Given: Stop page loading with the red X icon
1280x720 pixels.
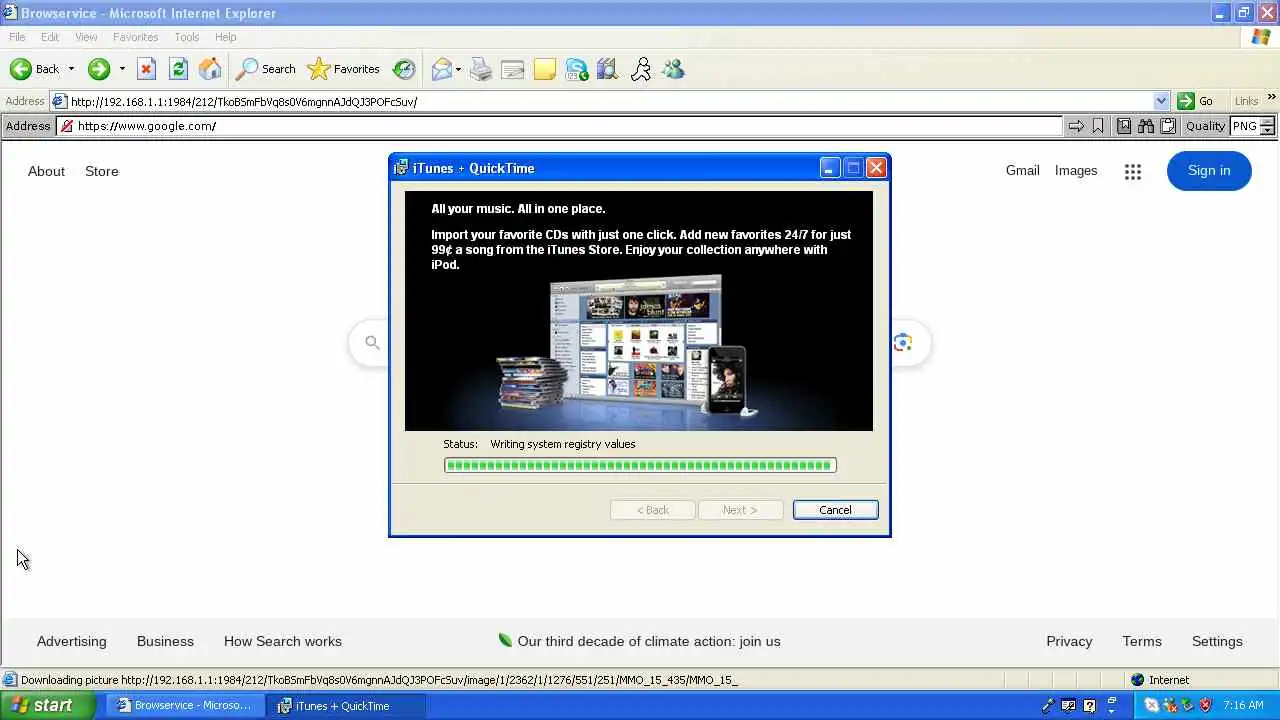Looking at the screenshot, I should click(x=146, y=69).
